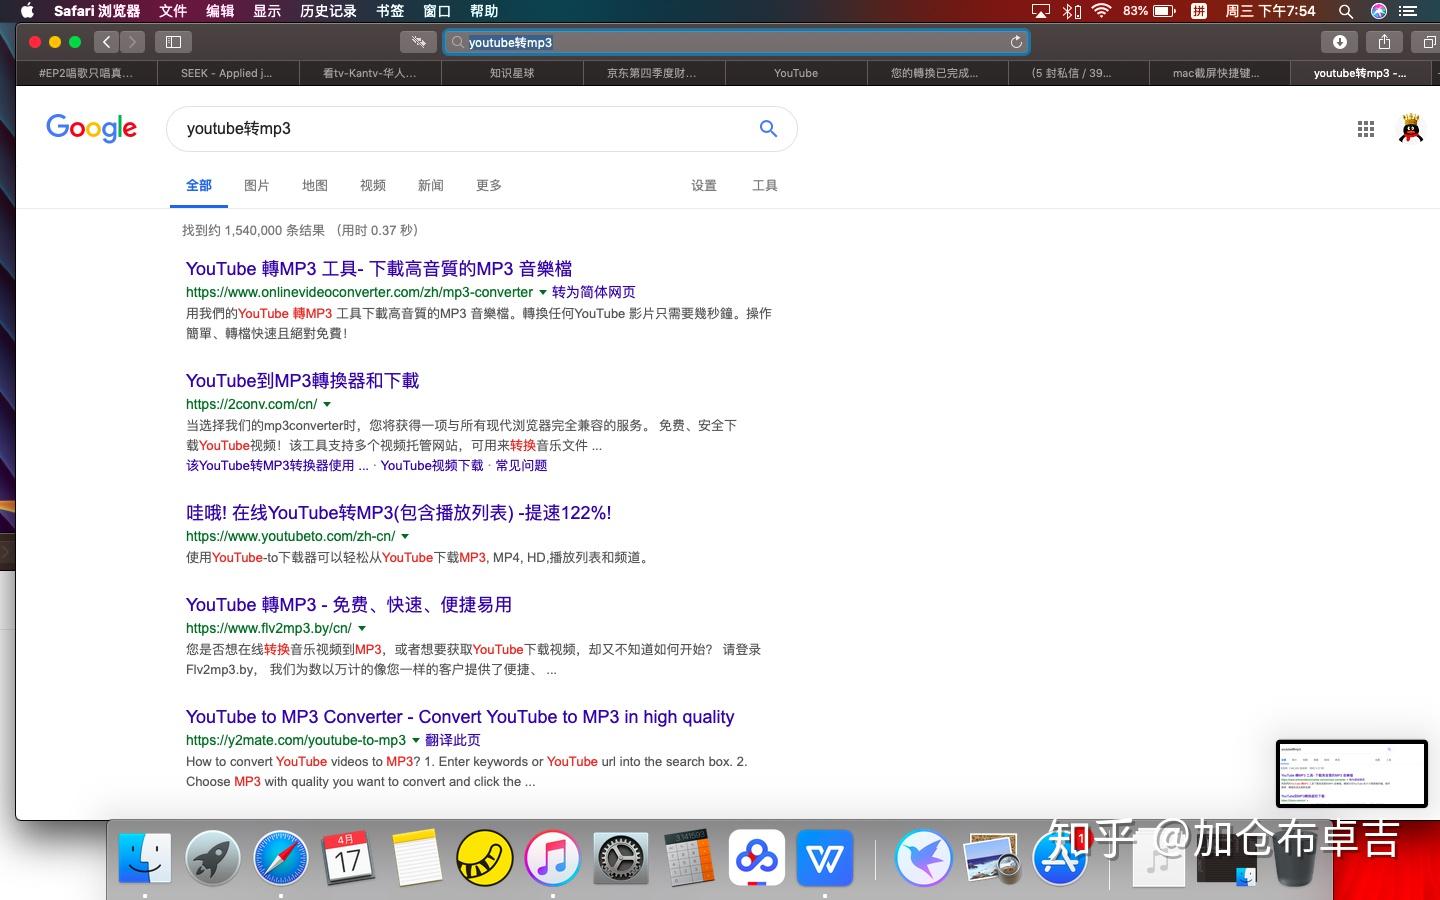Expand options arrow beside the youtubeto.com URL
The width and height of the screenshot is (1440, 900).
[405, 537]
